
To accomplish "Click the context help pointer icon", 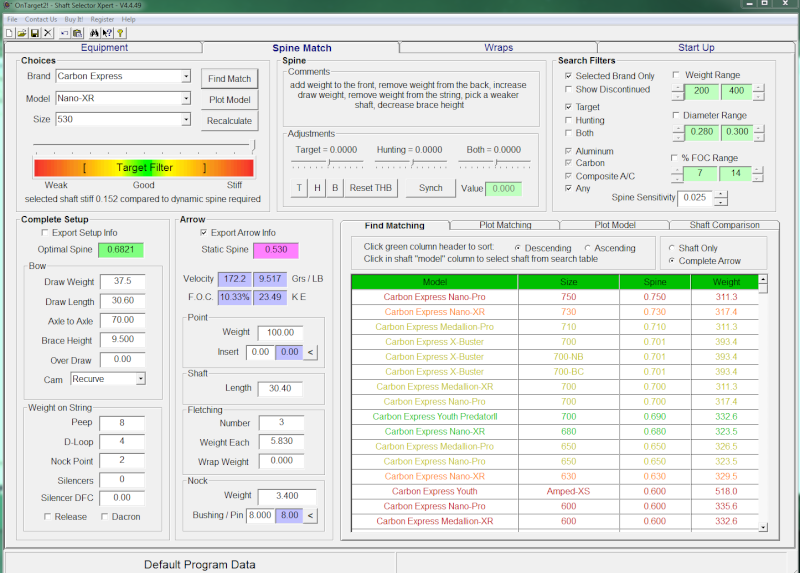I will click(x=107, y=33).
